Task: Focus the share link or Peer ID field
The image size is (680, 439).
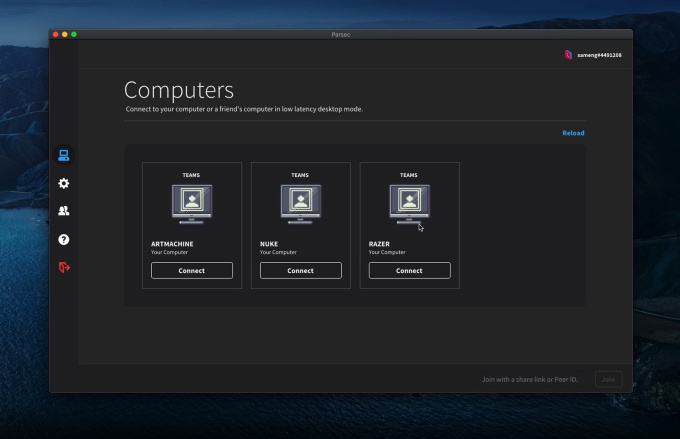Action: point(530,379)
